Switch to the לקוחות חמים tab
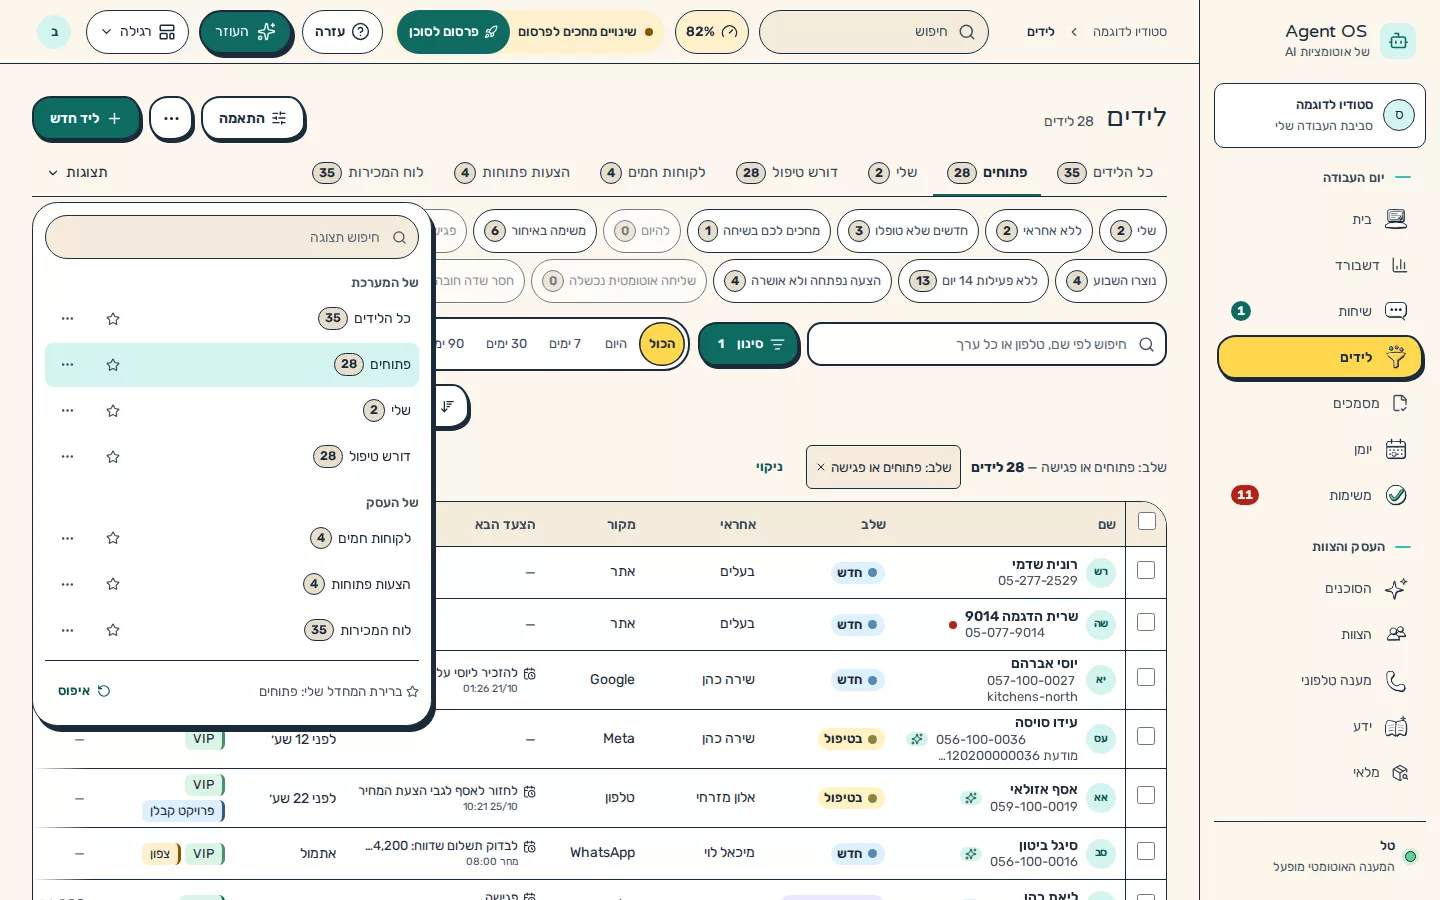This screenshot has height=900, width=1440. coord(653,173)
